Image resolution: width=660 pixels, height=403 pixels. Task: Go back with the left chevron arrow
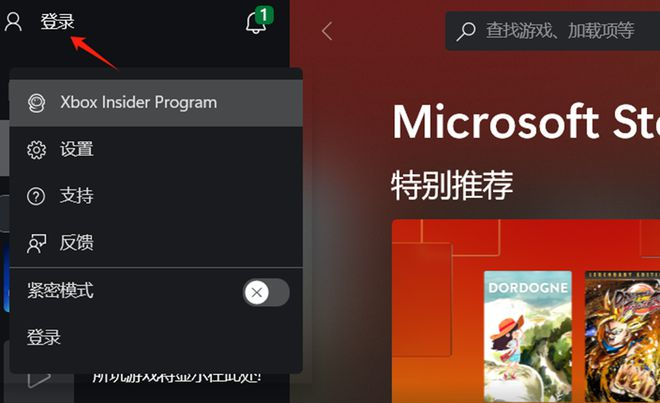pos(327,31)
